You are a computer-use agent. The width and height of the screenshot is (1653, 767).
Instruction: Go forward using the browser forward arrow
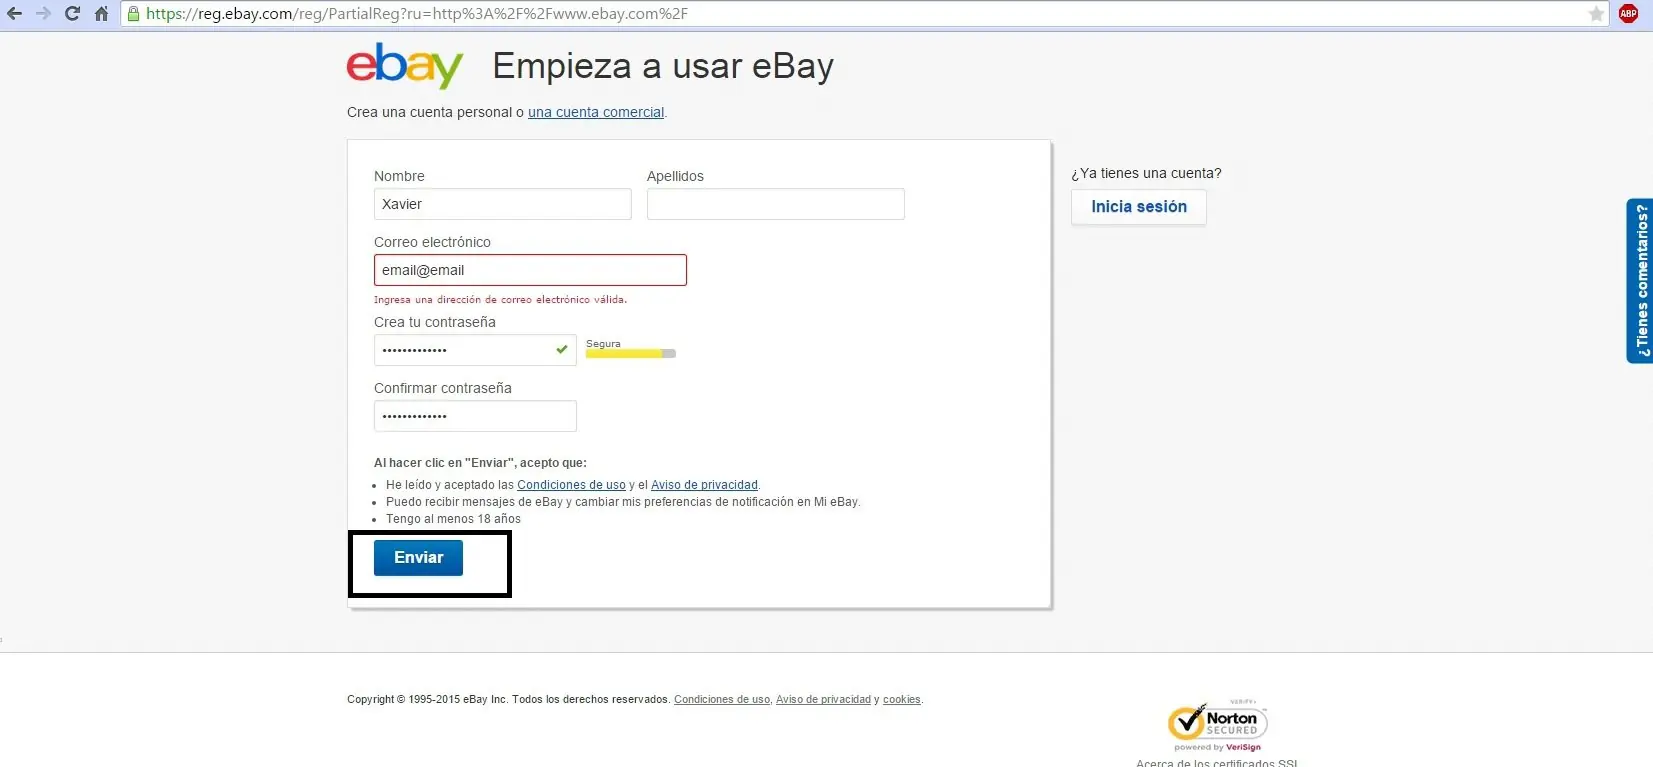tap(43, 14)
